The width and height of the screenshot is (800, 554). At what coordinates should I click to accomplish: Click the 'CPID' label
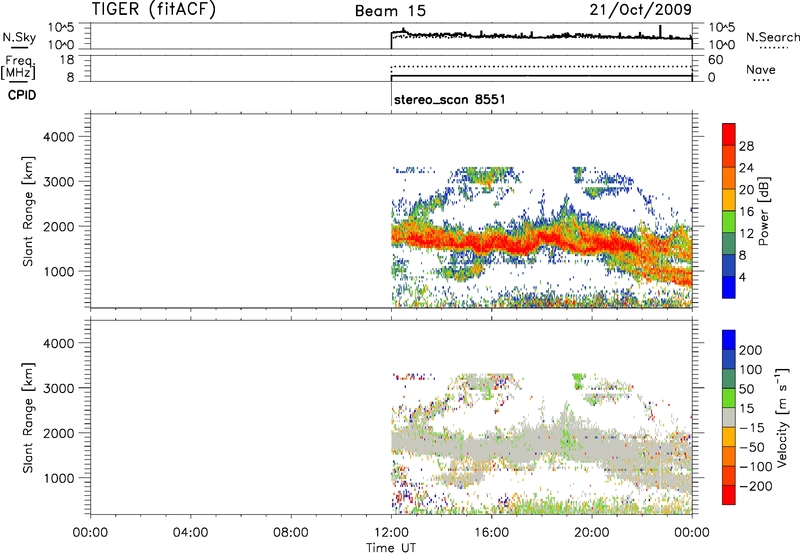[22, 95]
